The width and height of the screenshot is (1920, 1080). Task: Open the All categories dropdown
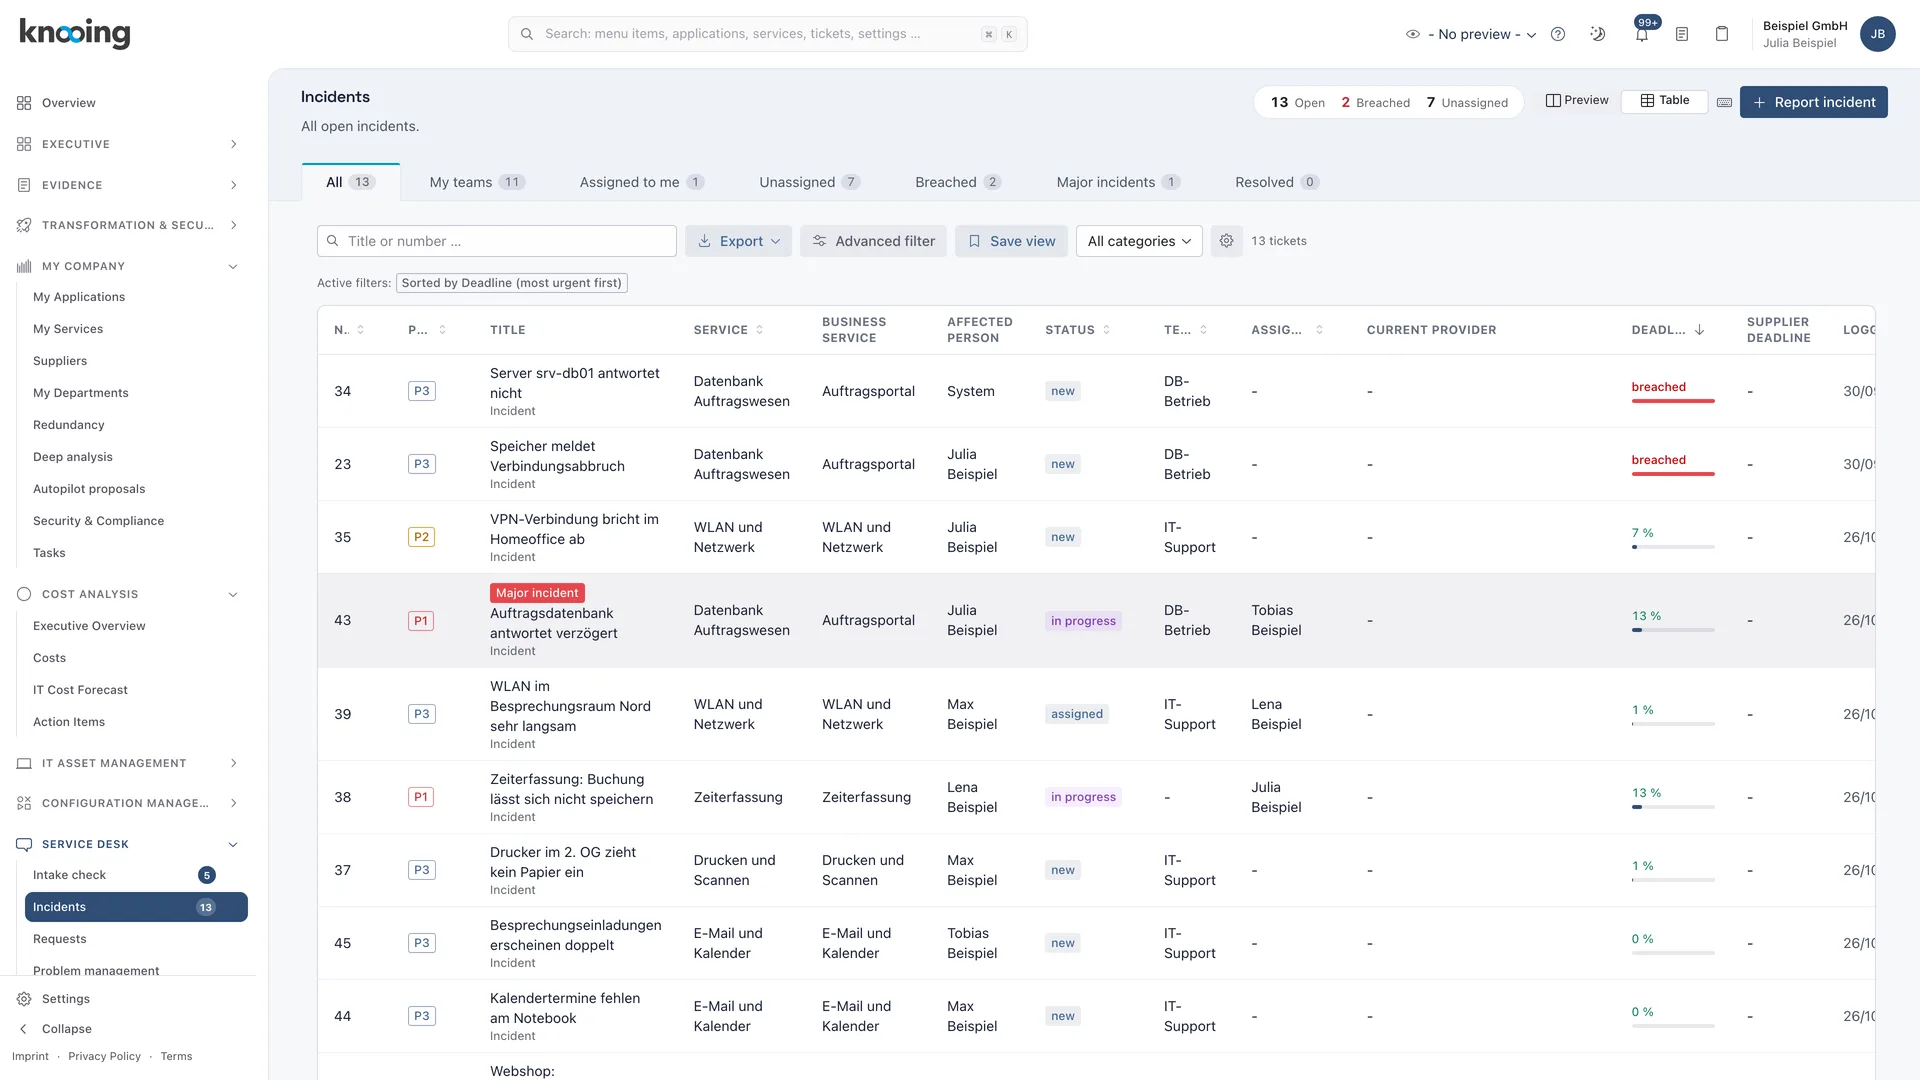tap(1139, 241)
